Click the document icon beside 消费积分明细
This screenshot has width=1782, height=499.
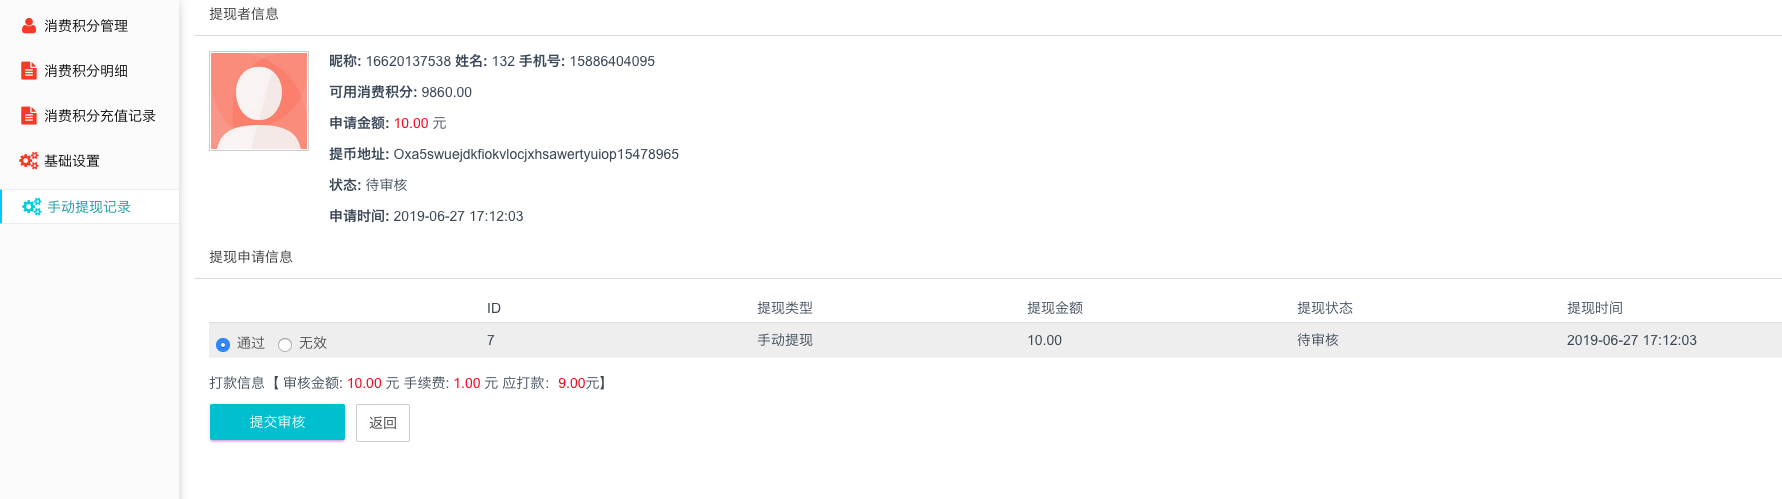pos(29,71)
